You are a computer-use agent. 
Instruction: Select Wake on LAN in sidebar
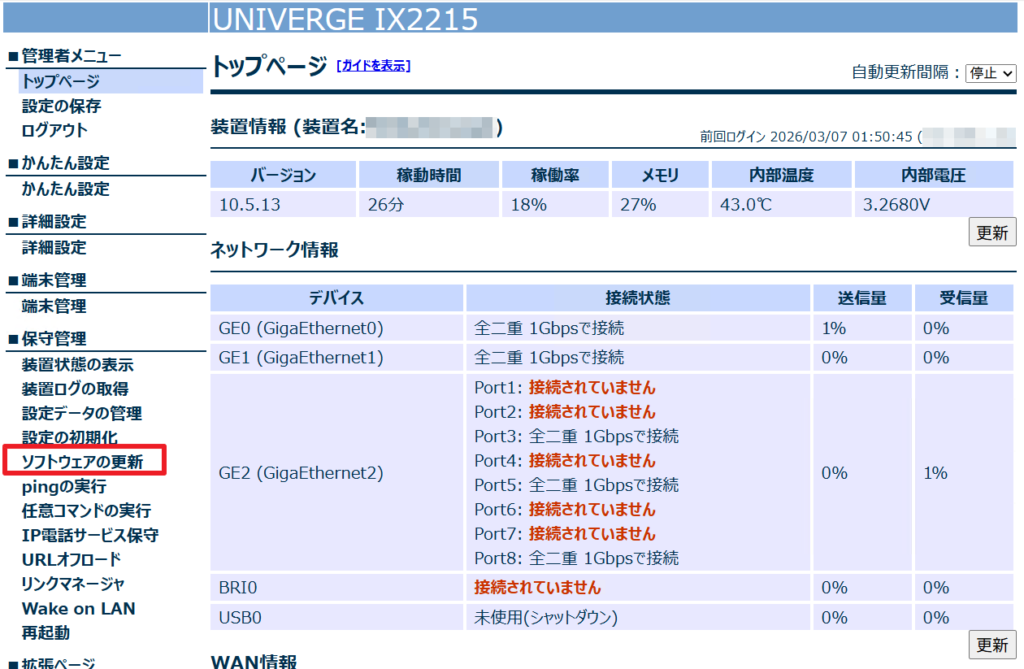[x=78, y=608]
